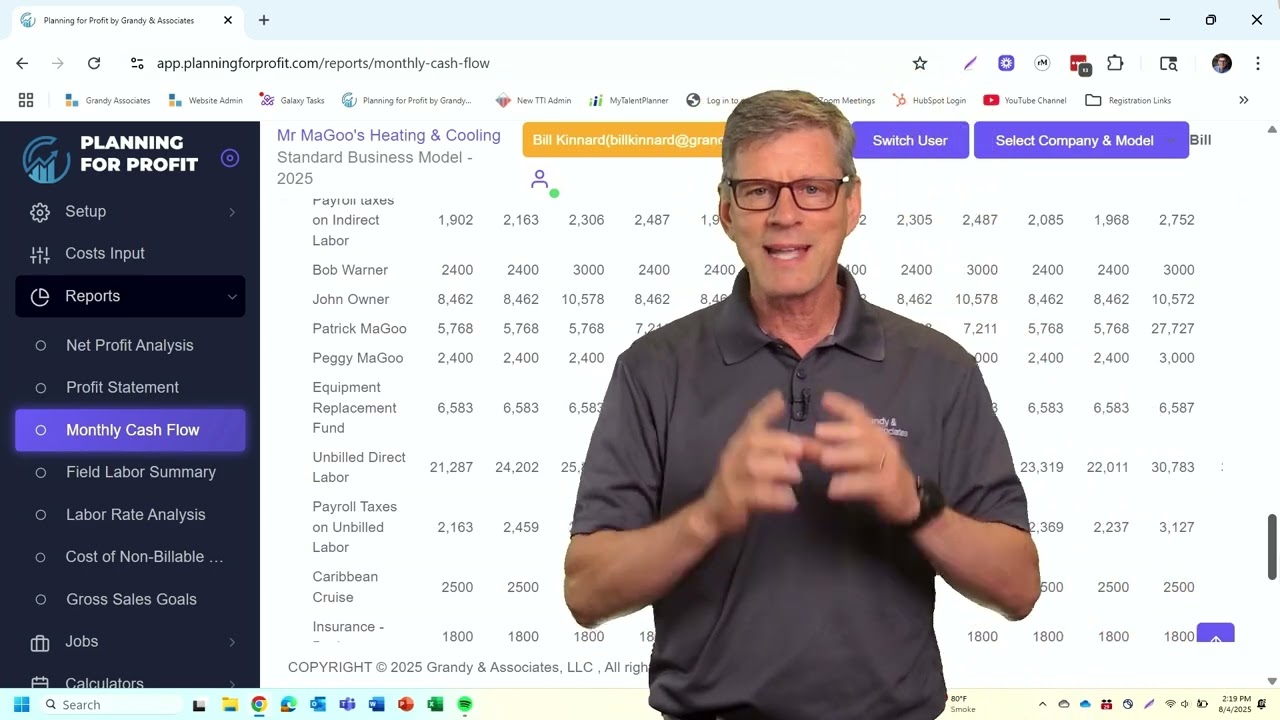
Task: Click the Mr MaGoo's Heating & Cooling title
Action: [389, 135]
